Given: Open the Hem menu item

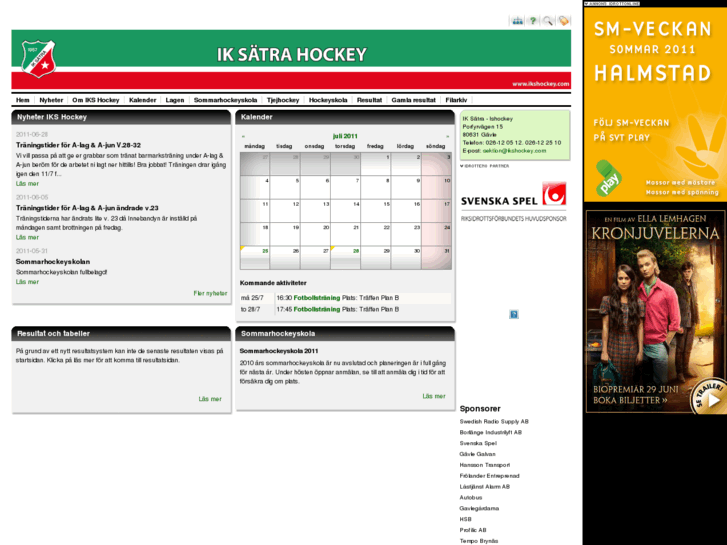Looking at the screenshot, I should click(23, 100).
